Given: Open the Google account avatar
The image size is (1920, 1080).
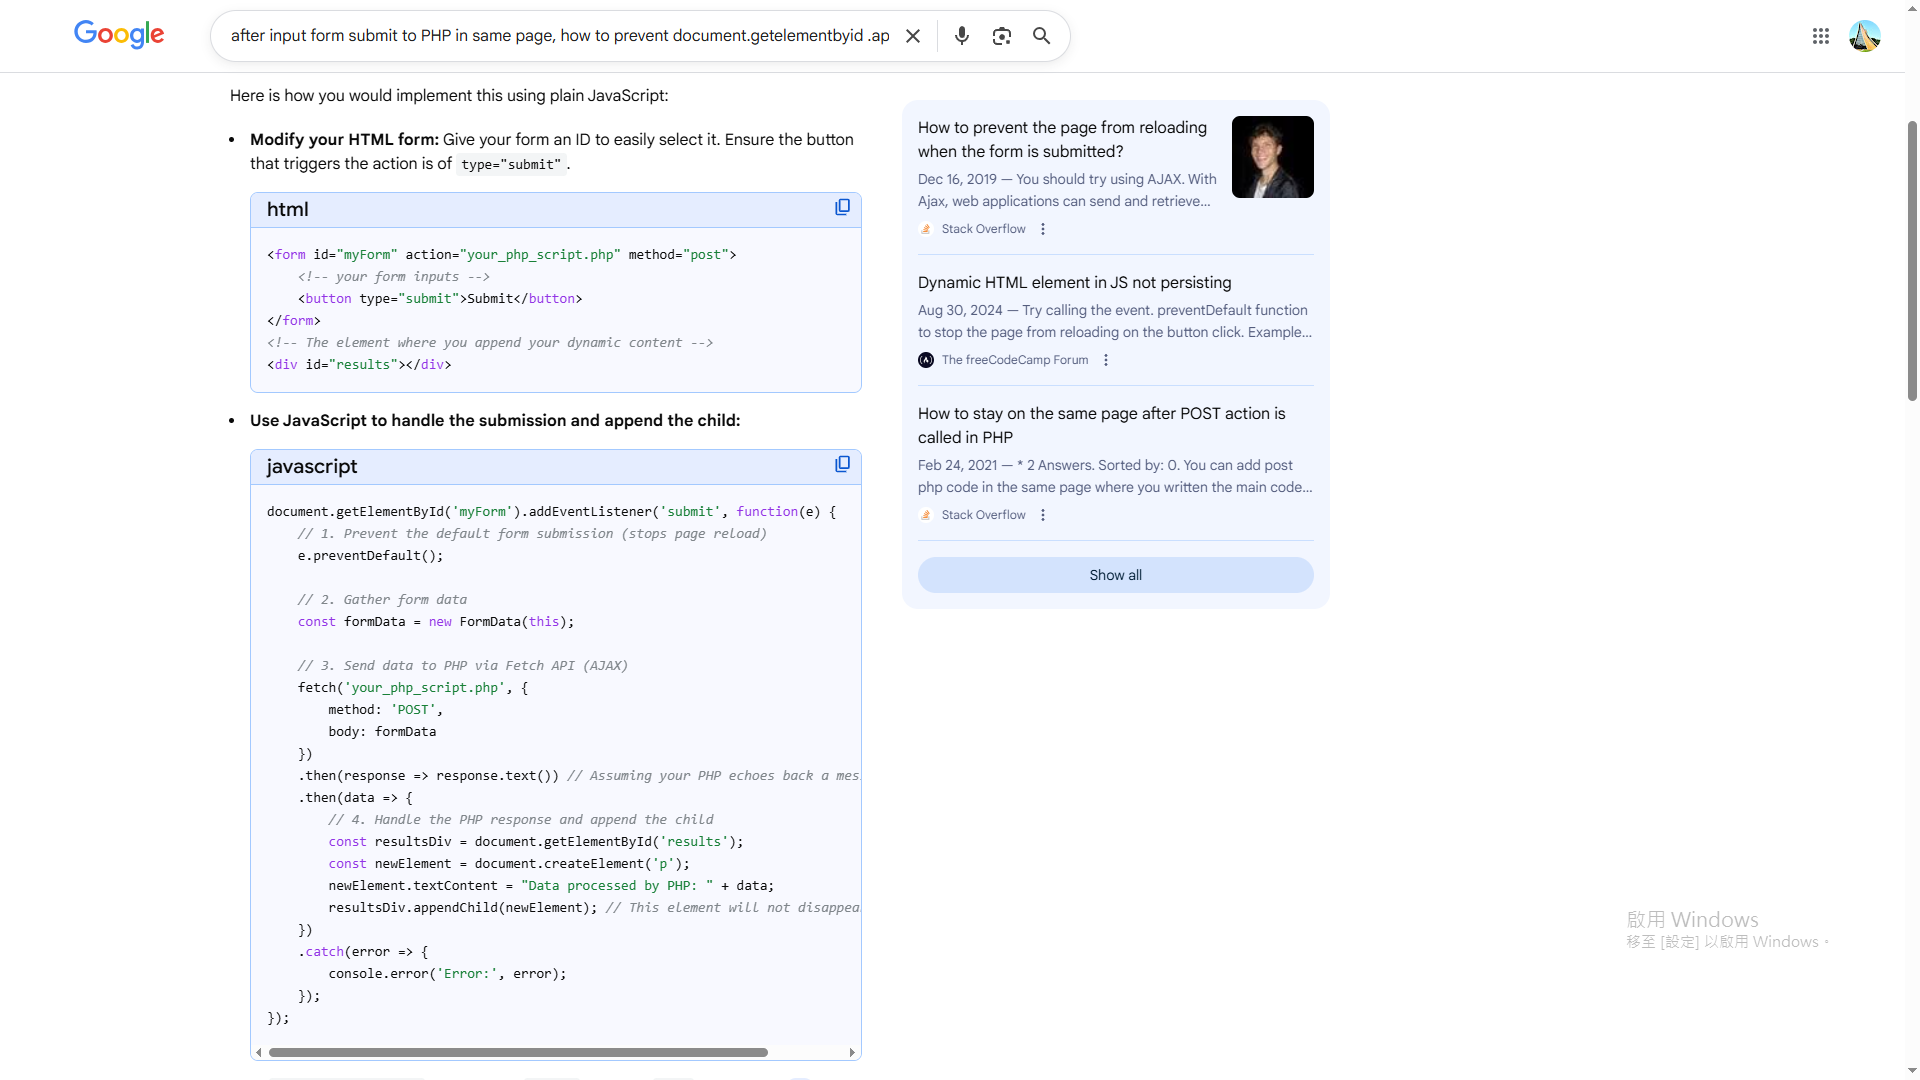Looking at the screenshot, I should [1864, 36].
